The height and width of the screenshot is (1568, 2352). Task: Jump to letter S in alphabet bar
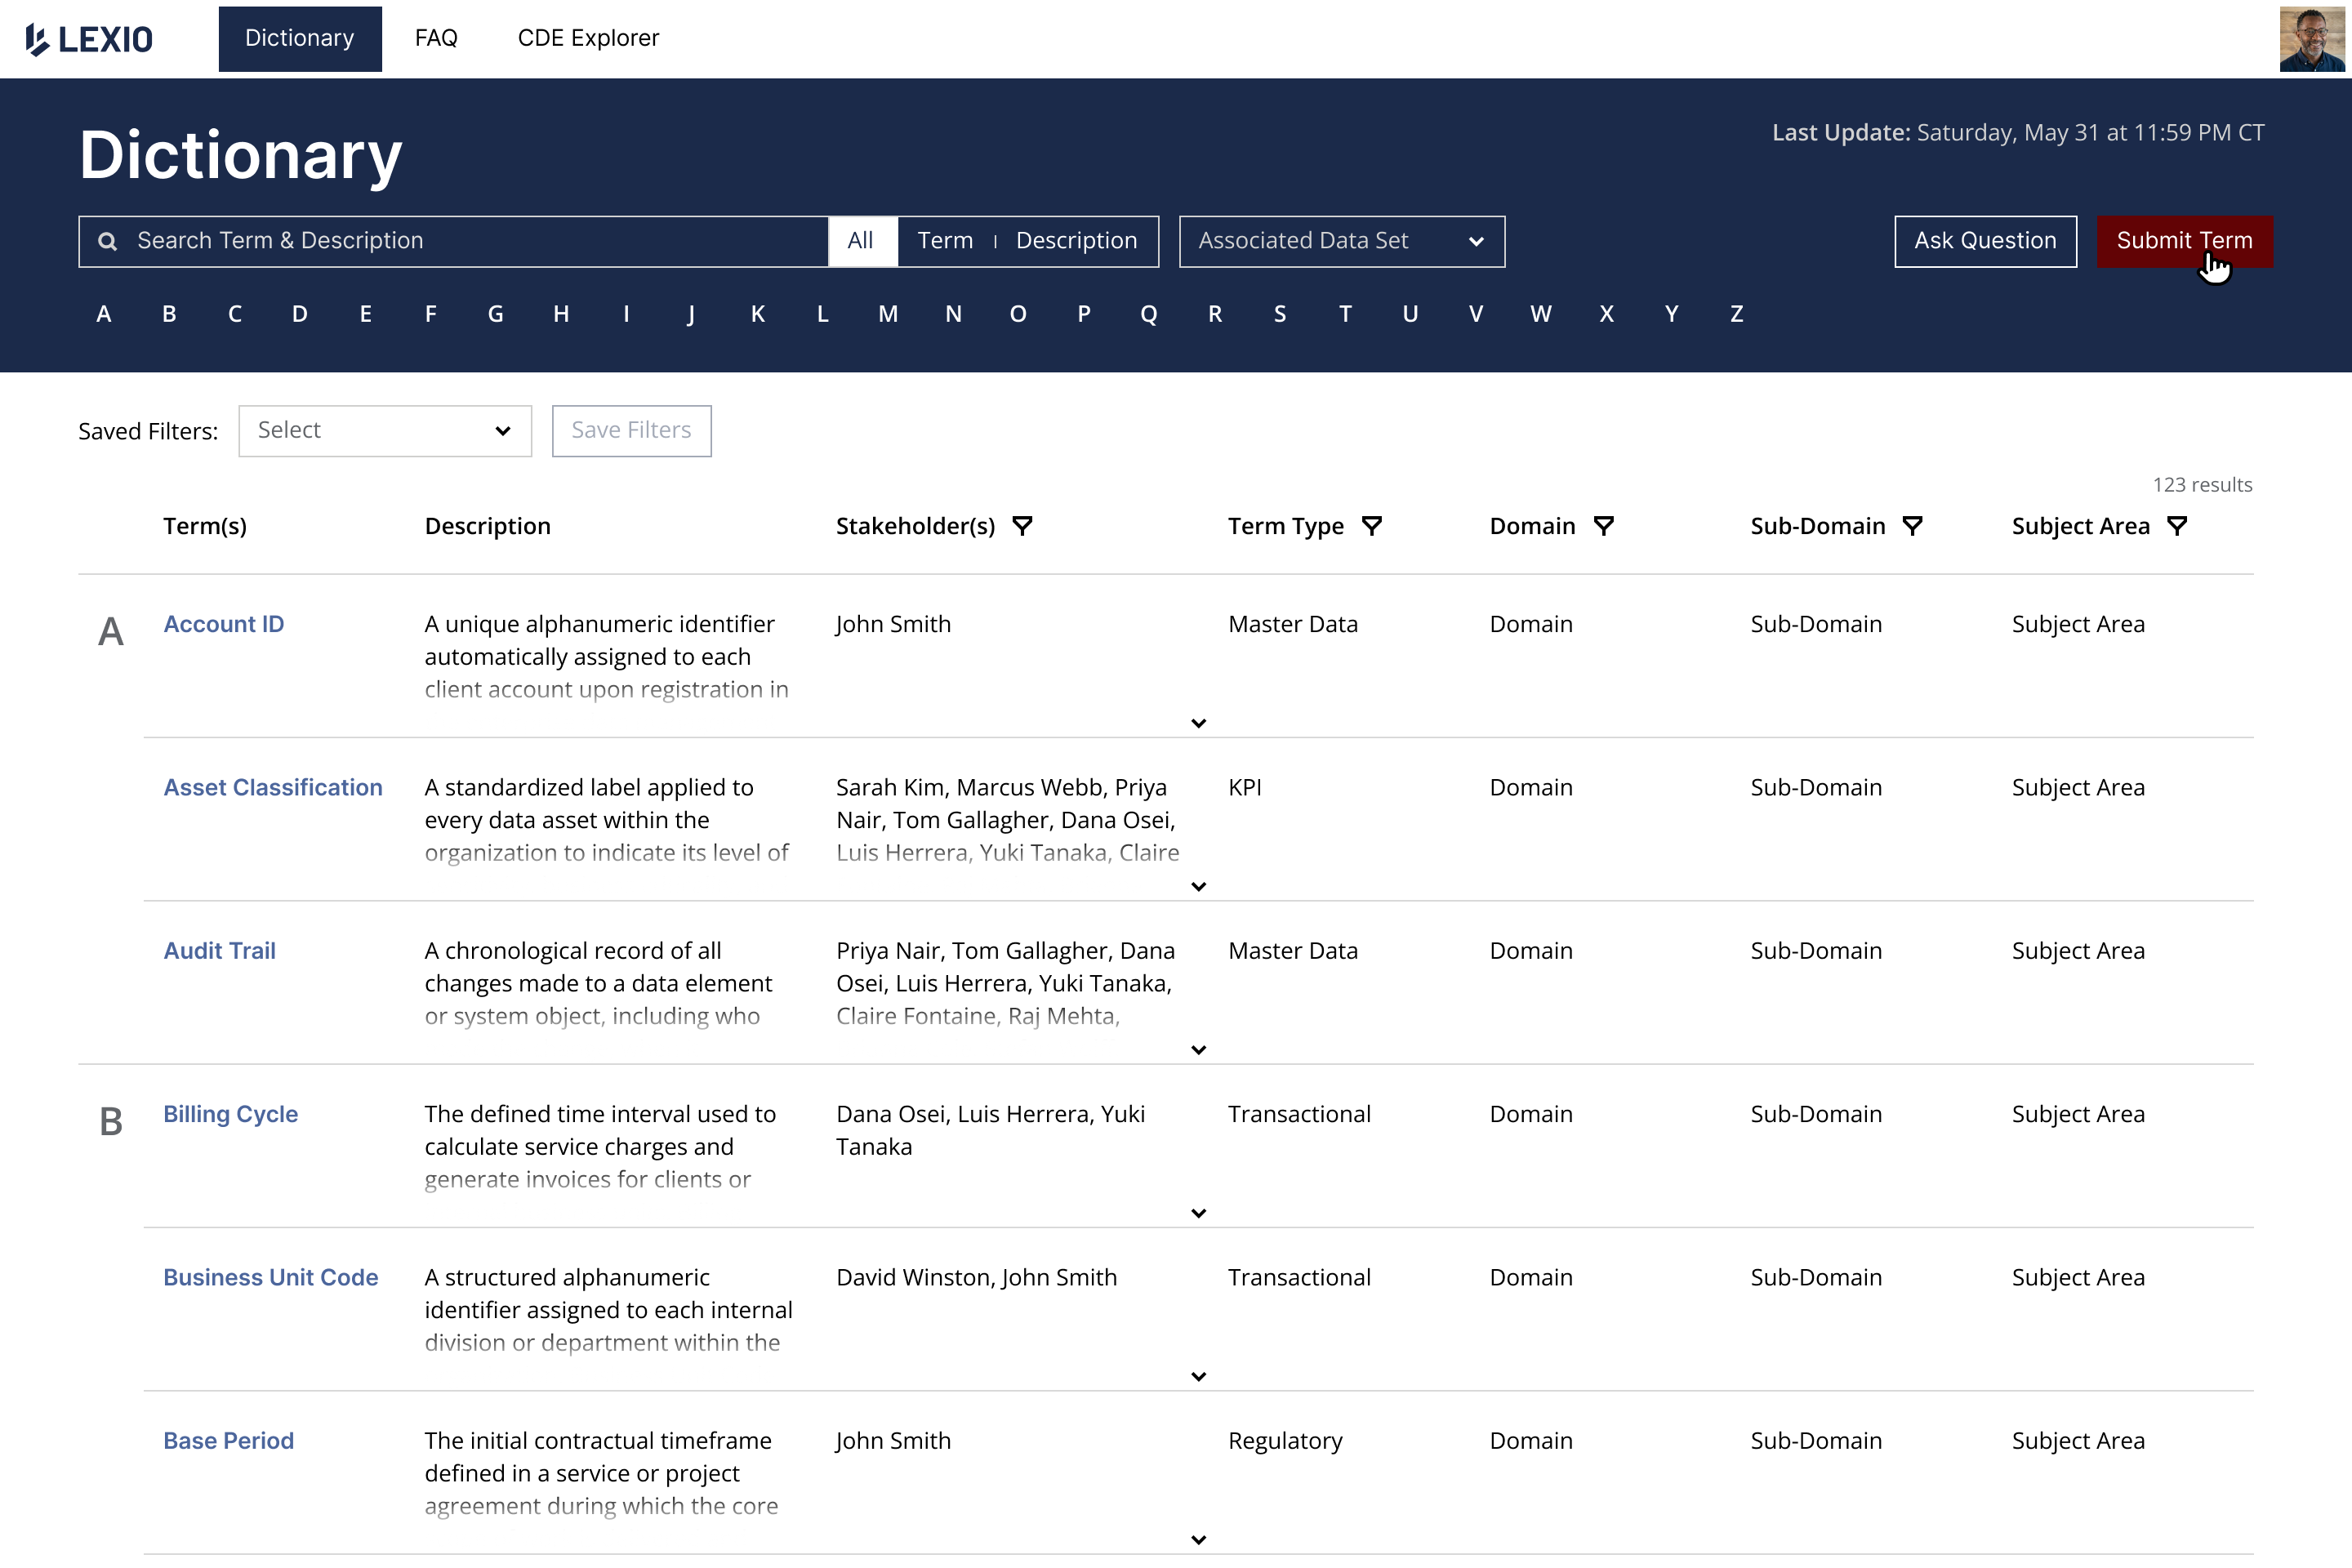pos(1280,314)
